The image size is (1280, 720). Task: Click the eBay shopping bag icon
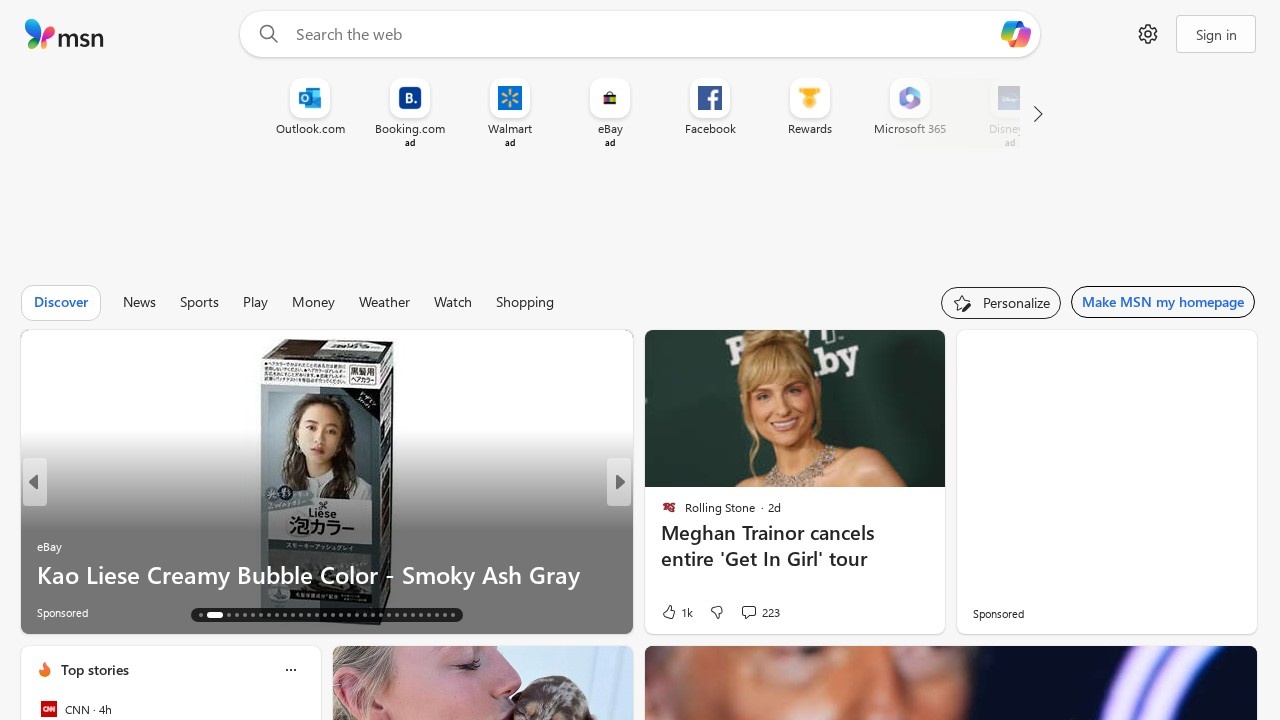click(x=610, y=98)
